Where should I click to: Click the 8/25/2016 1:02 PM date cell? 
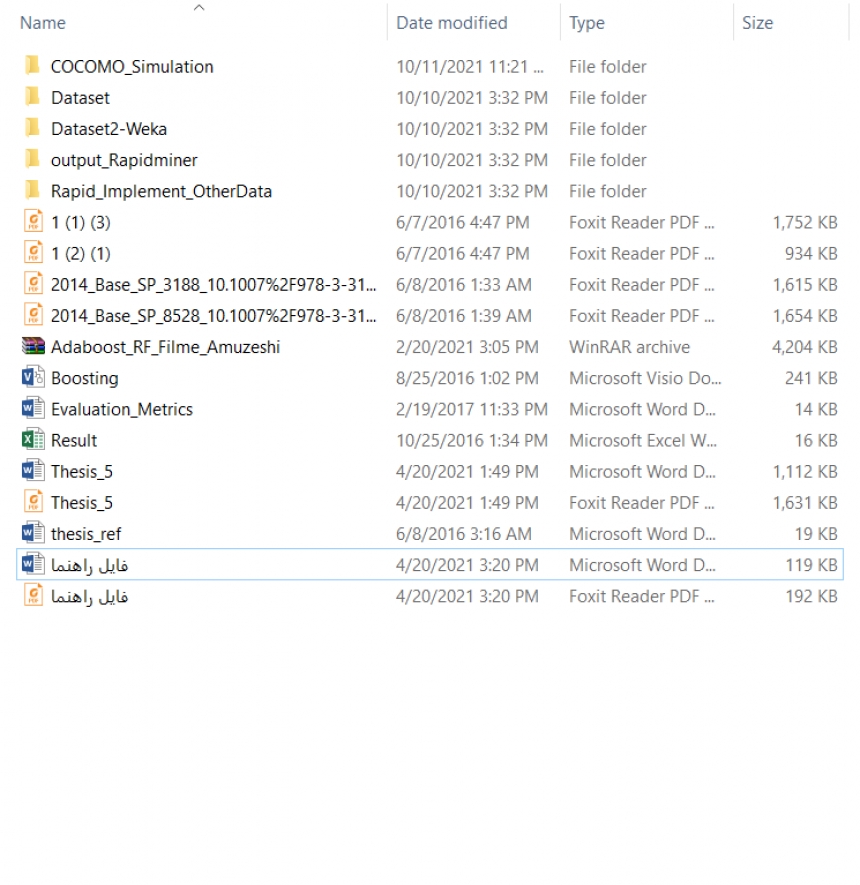[x=467, y=378]
